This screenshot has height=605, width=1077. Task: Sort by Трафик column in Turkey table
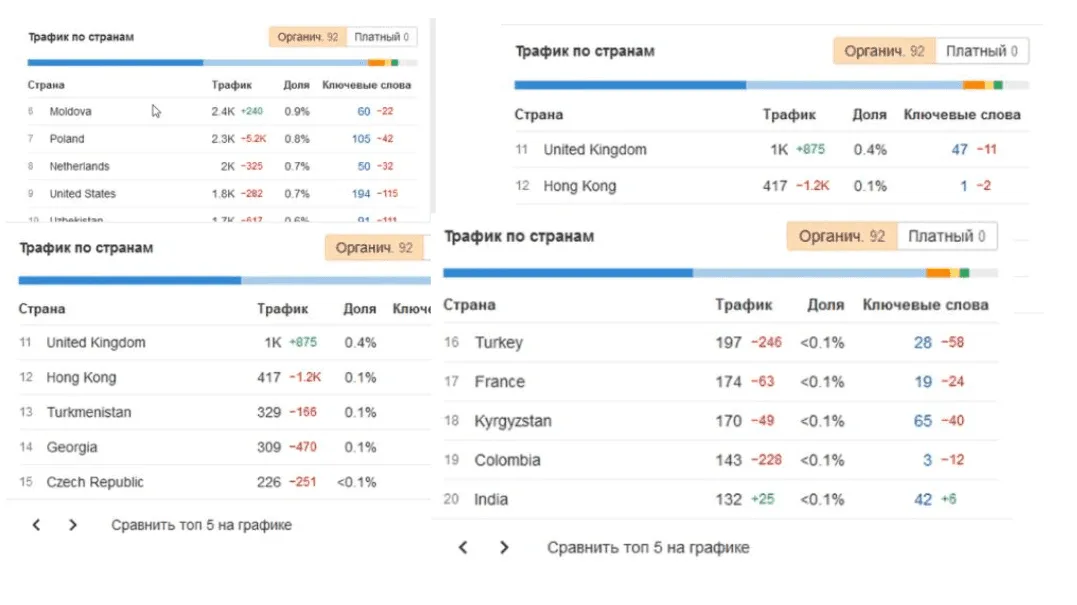[743, 305]
